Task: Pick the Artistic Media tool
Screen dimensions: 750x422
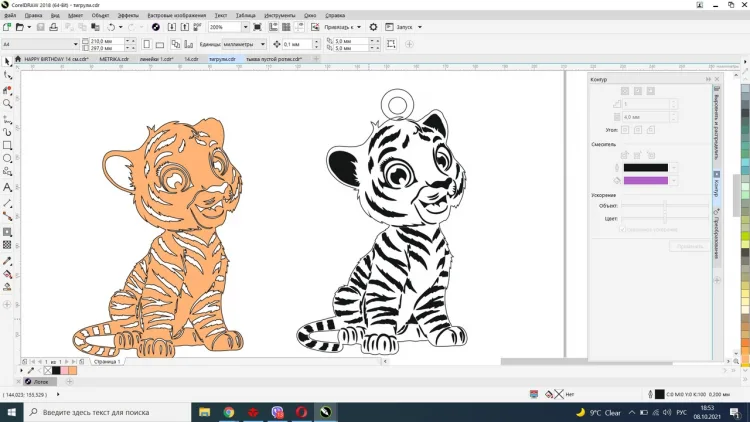Action: tap(7, 132)
